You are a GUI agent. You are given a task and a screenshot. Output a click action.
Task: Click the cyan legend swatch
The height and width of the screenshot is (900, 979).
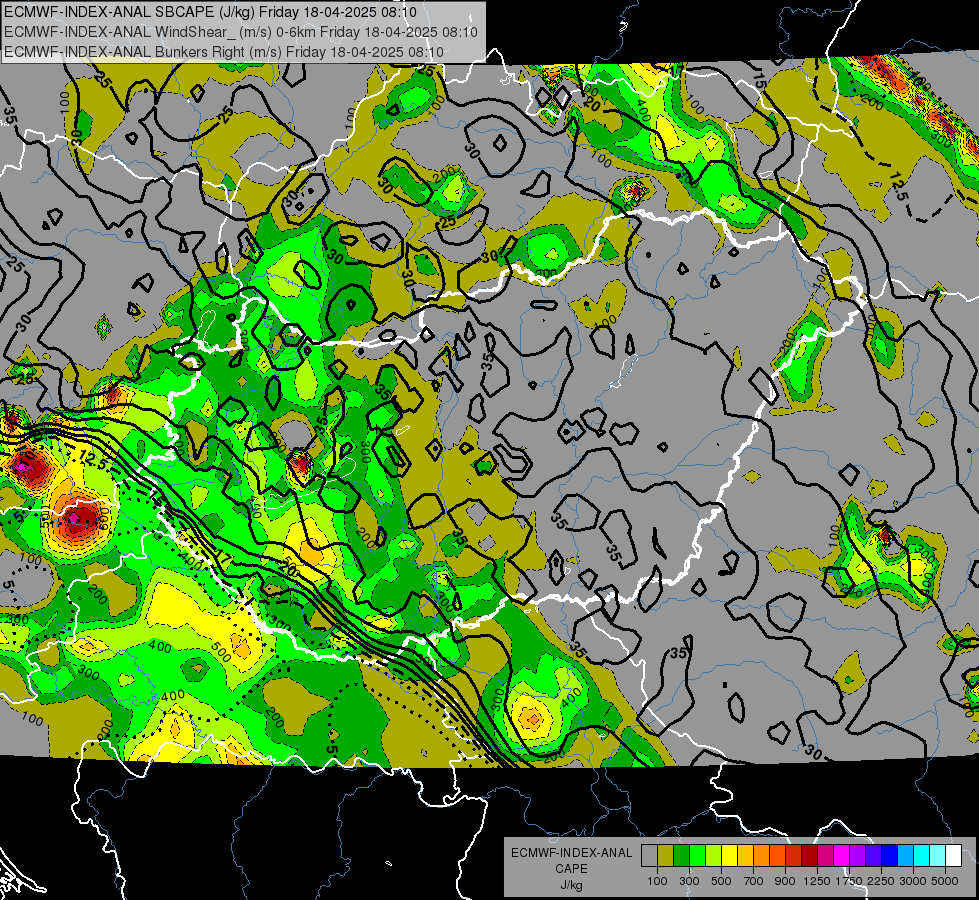922,855
